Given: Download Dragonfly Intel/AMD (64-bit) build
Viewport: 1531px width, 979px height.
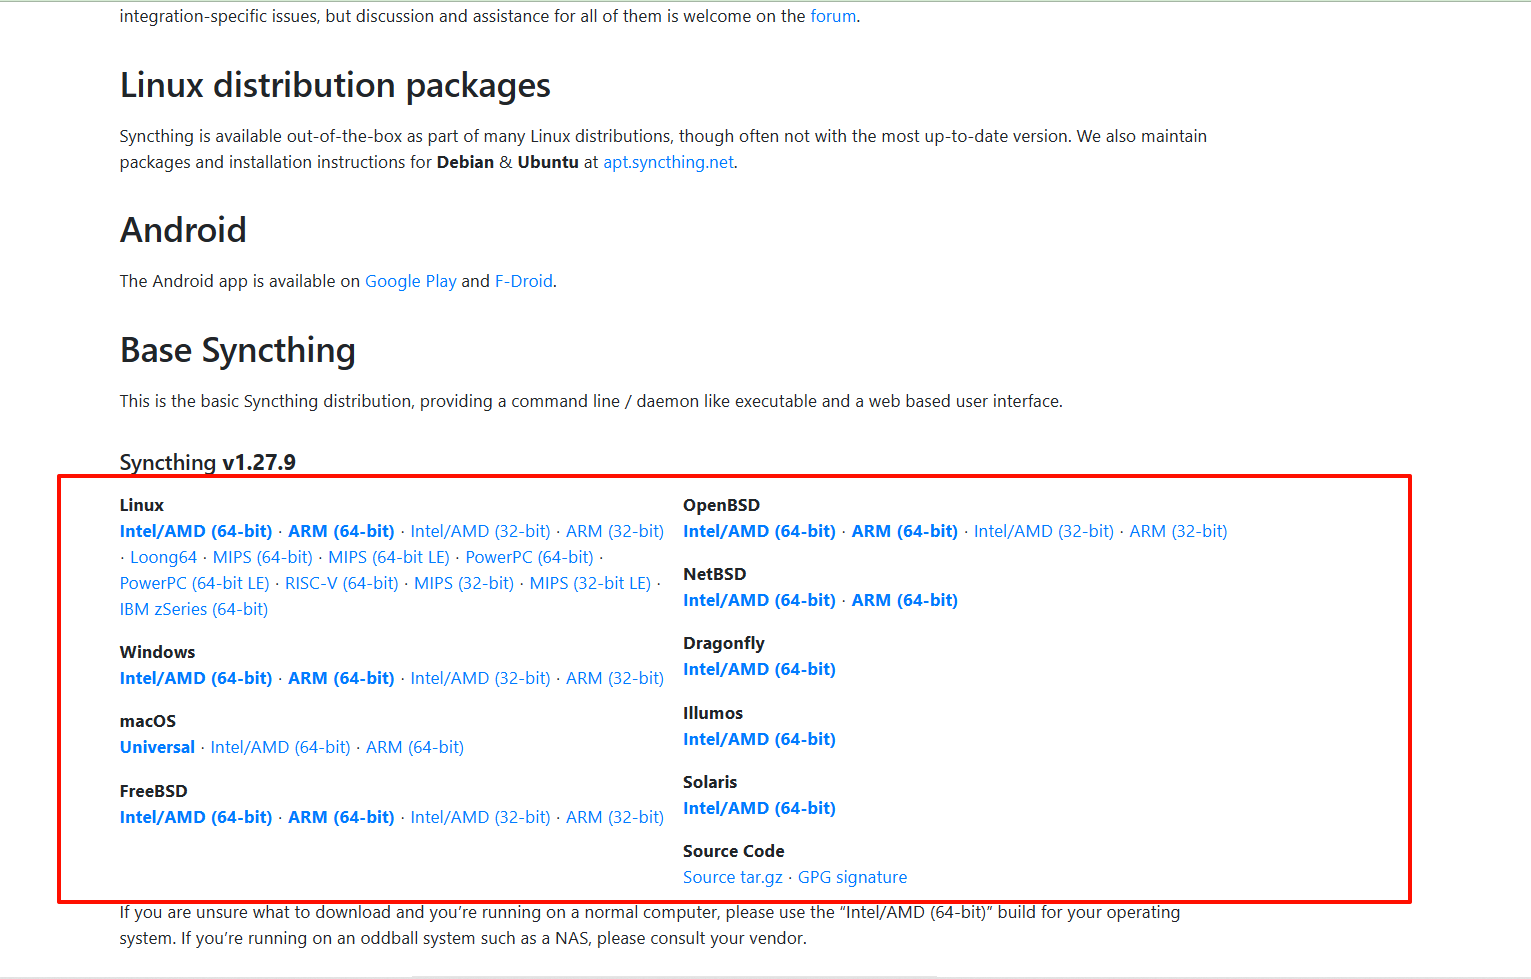Looking at the screenshot, I should click(759, 669).
